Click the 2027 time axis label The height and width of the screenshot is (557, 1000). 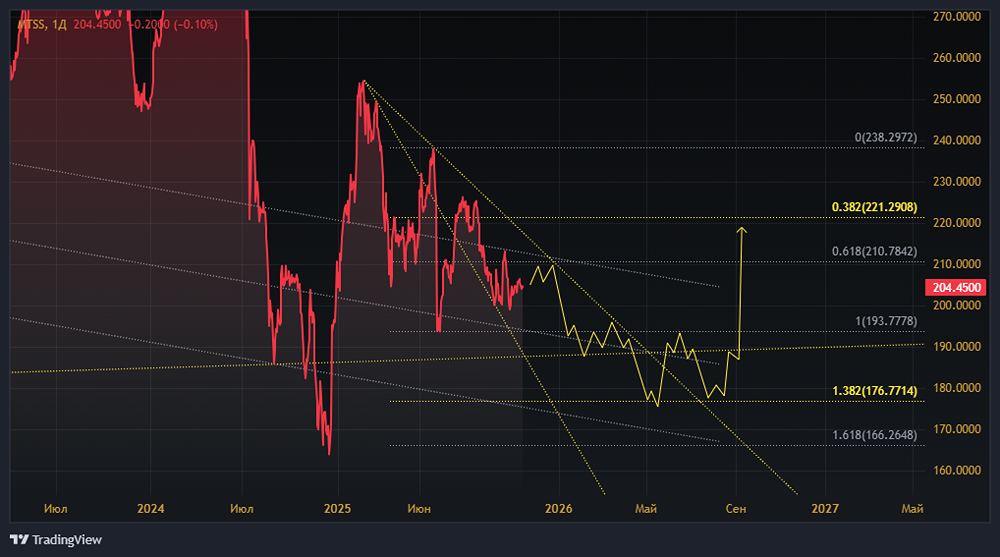(825, 509)
